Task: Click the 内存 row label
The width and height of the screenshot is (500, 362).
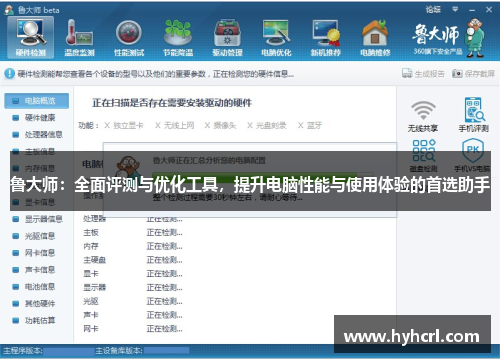Action: click(x=91, y=246)
